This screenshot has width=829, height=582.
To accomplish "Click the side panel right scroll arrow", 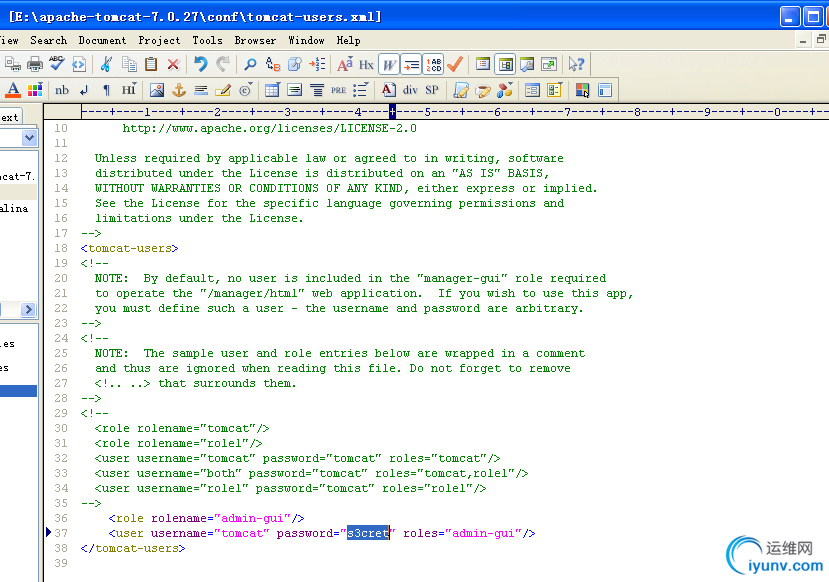I will click(29, 309).
